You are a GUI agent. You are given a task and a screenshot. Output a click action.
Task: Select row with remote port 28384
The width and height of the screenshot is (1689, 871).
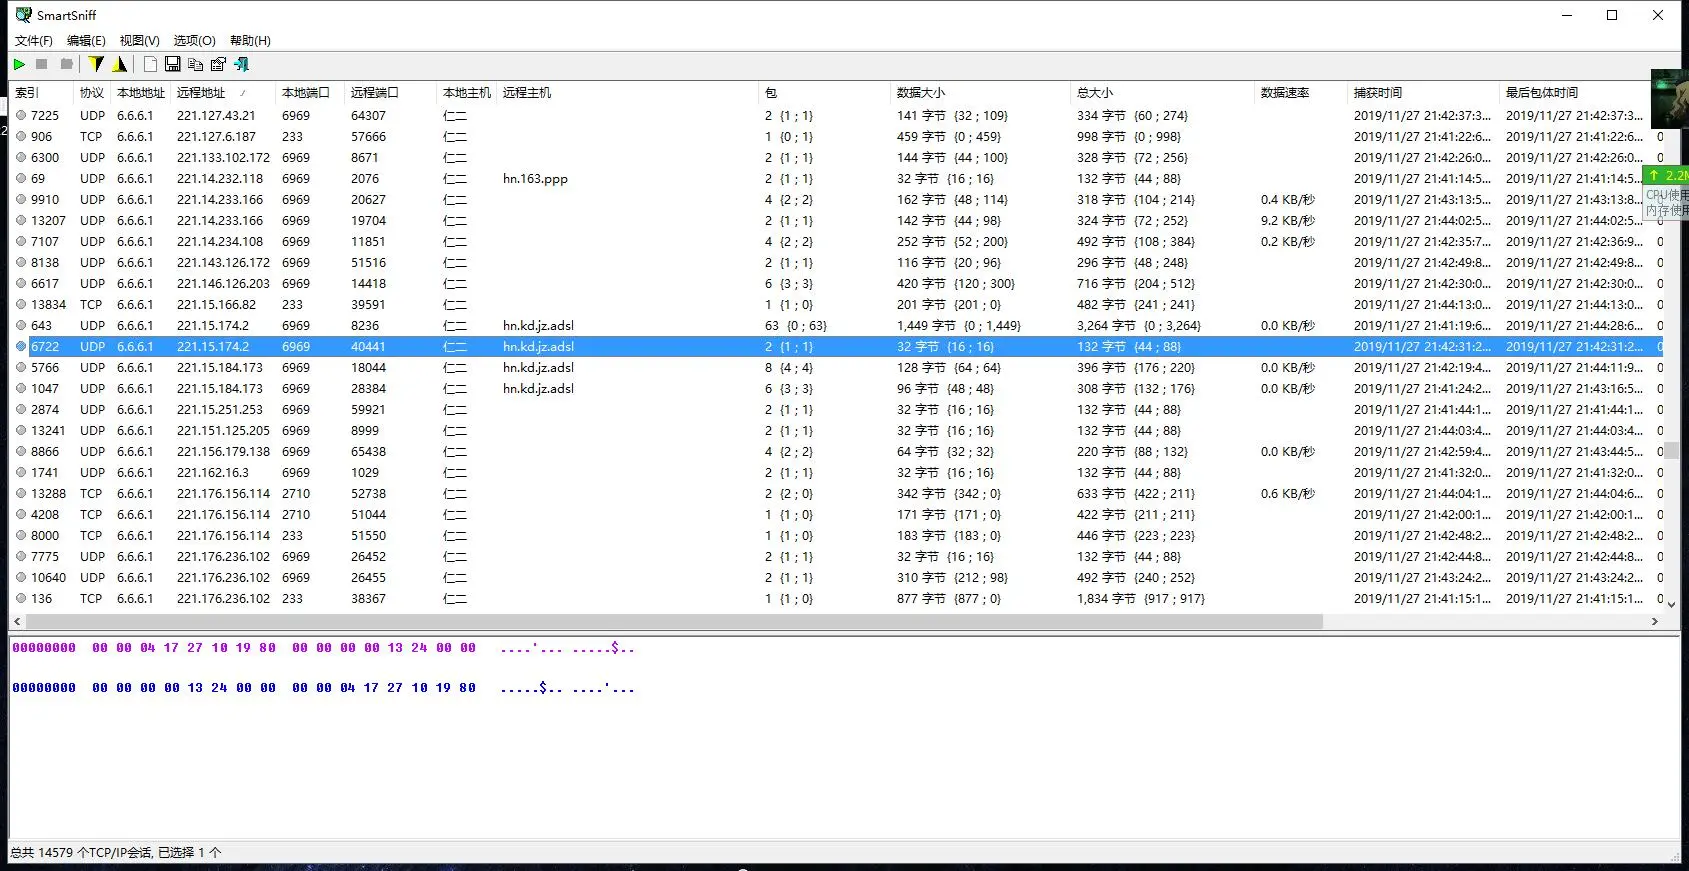[x=835, y=388]
